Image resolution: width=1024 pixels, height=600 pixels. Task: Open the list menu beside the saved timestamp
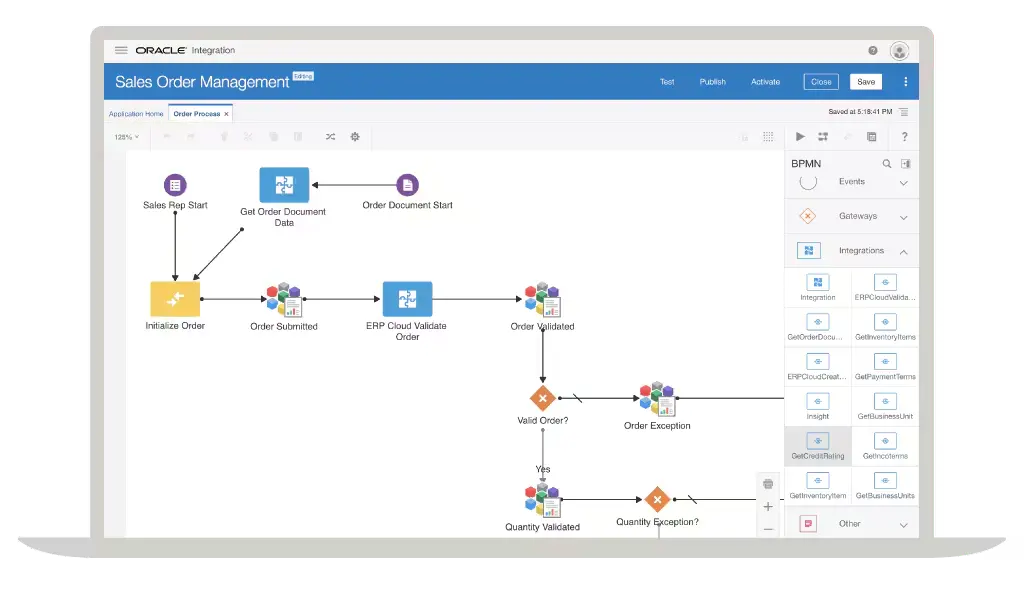click(x=904, y=112)
